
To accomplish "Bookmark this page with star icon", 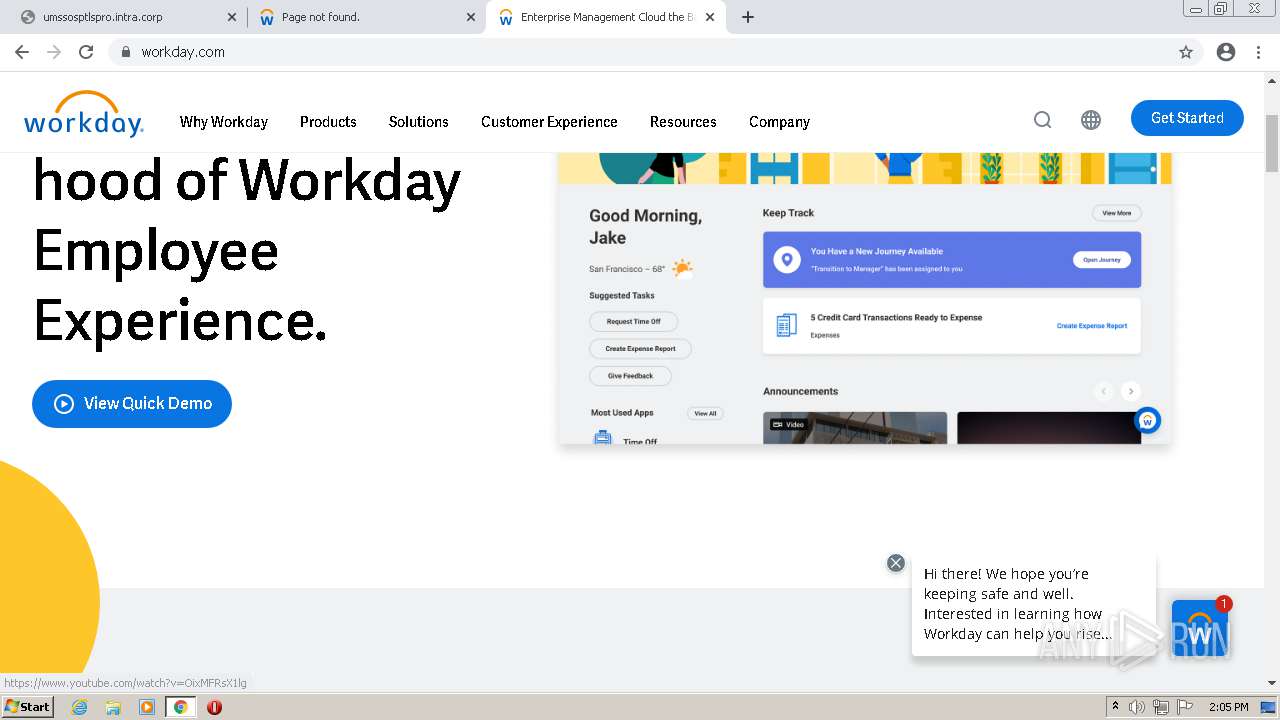I will [1186, 52].
